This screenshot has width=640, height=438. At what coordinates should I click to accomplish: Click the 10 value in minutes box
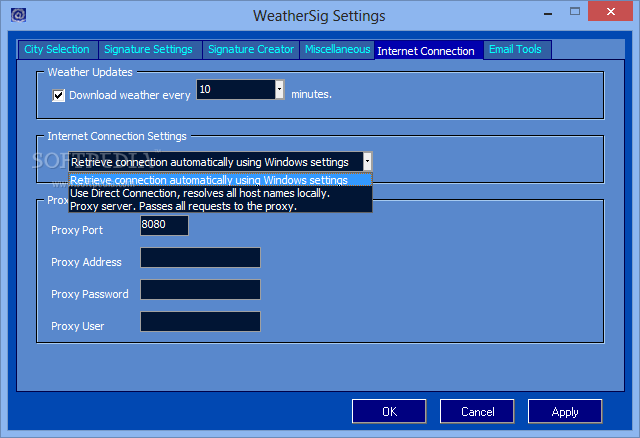tap(205, 89)
